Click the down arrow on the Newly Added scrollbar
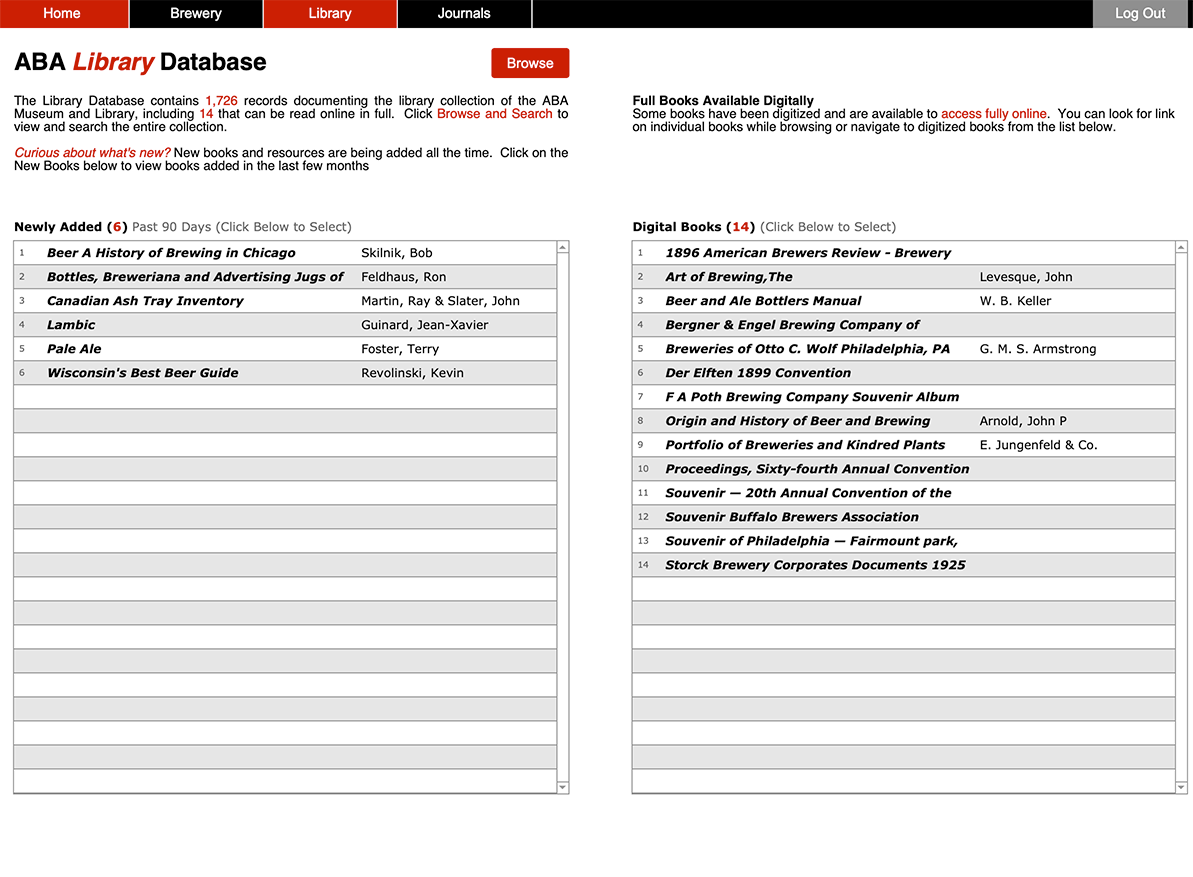 (x=562, y=785)
